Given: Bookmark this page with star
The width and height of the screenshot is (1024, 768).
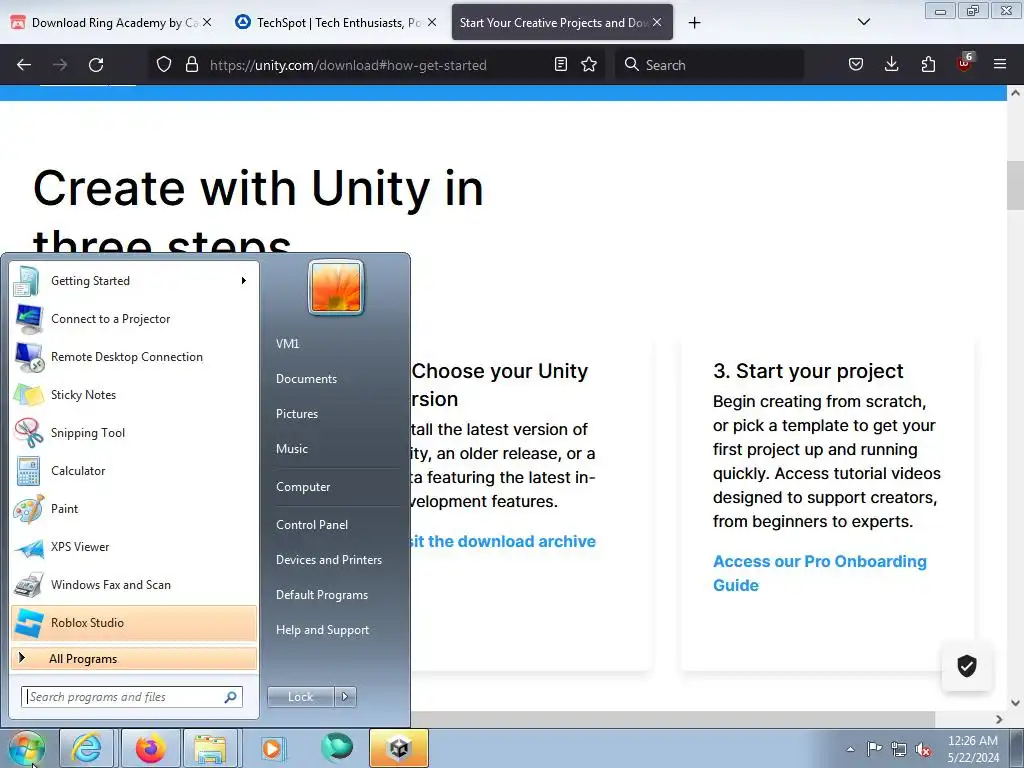Looking at the screenshot, I should pos(588,64).
